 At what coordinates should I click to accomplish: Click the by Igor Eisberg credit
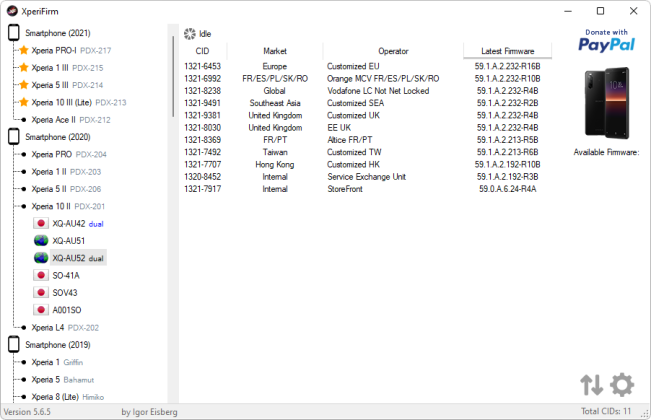coord(149,412)
